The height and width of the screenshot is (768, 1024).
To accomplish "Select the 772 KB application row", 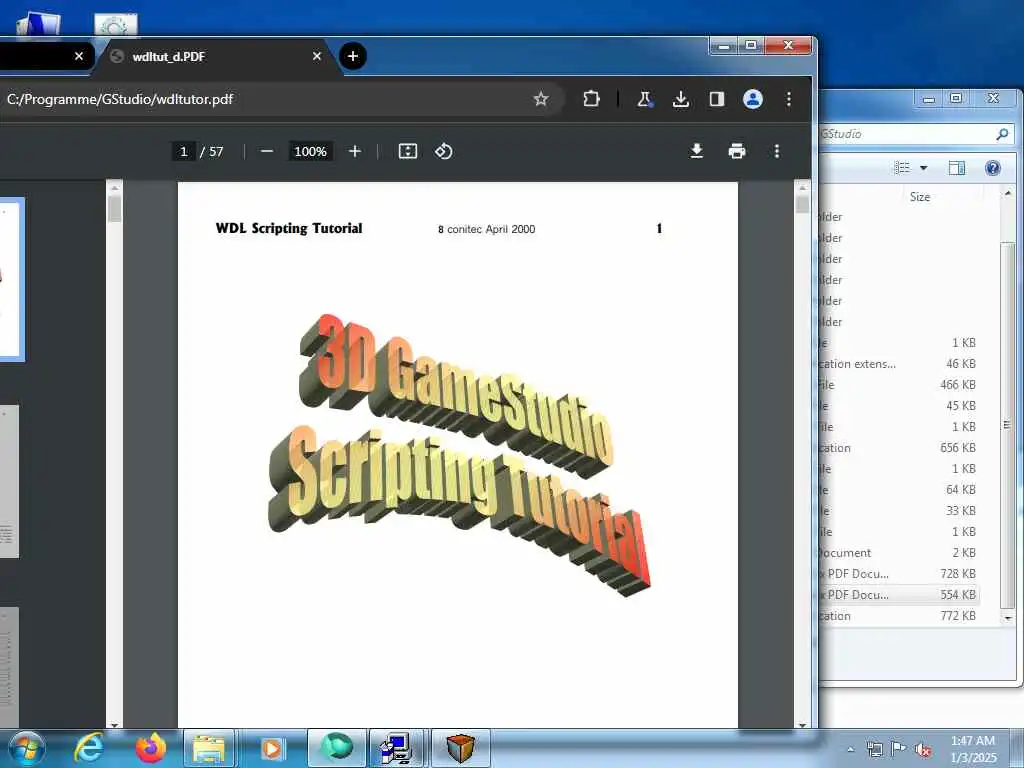I will click(899, 616).
